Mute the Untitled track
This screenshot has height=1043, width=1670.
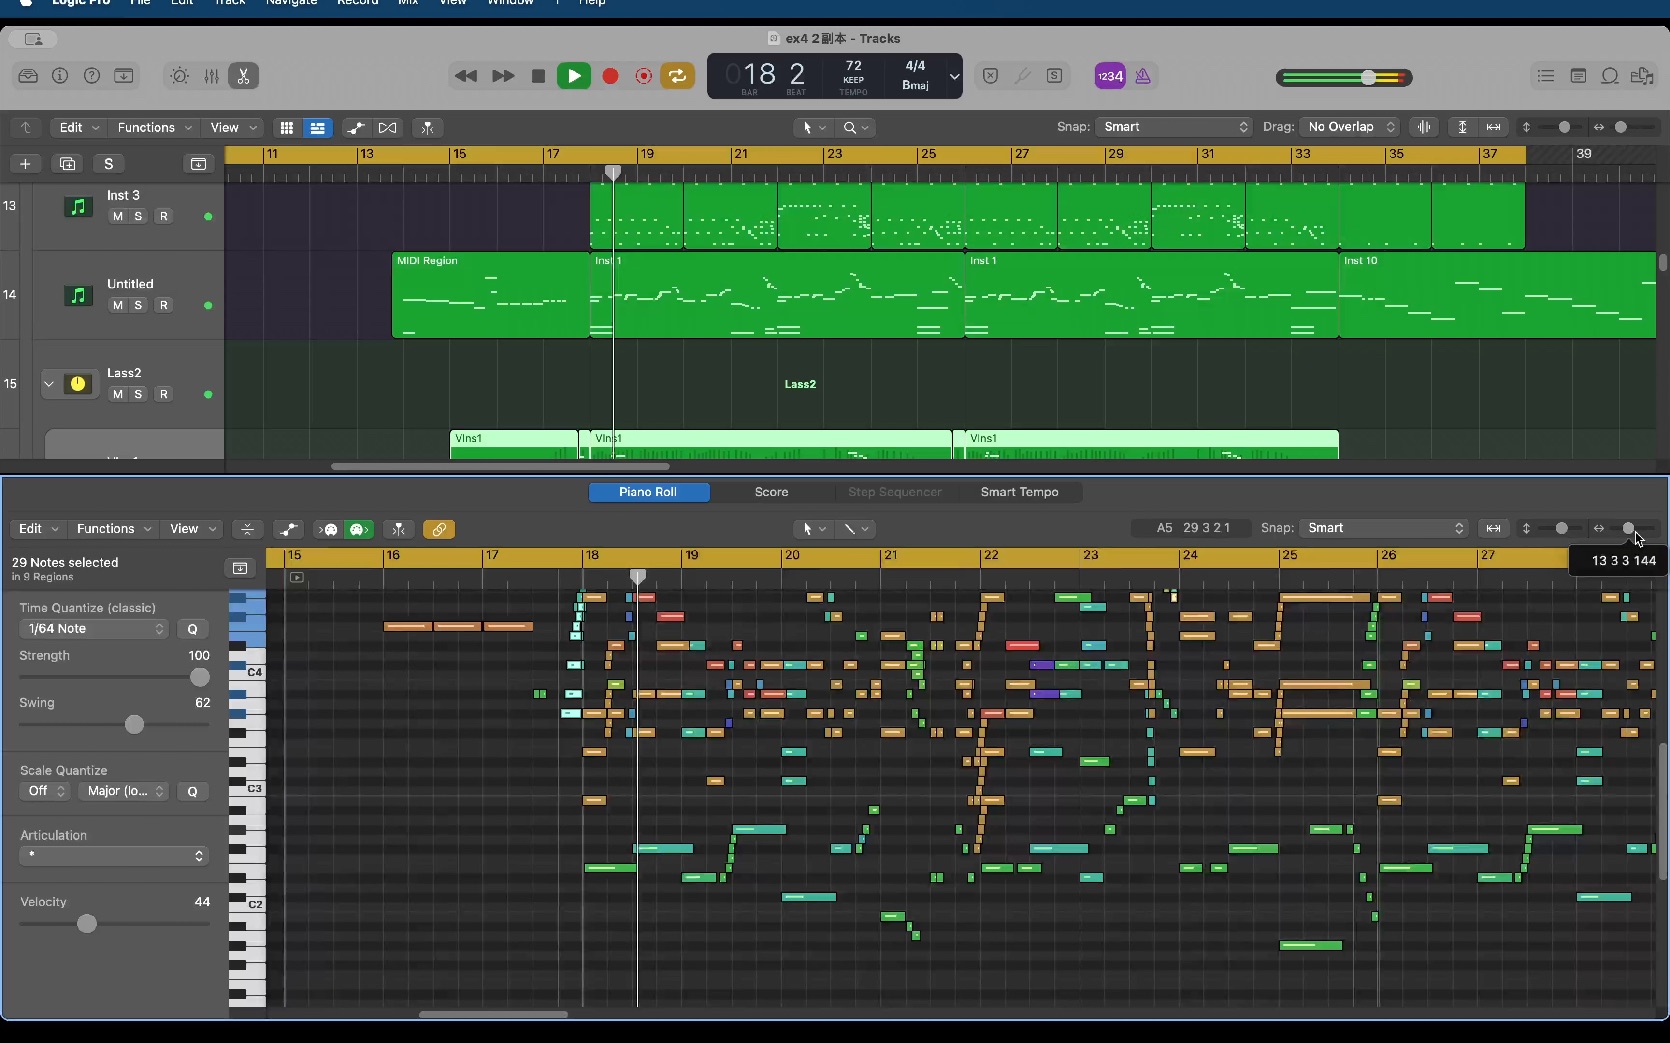119,306
